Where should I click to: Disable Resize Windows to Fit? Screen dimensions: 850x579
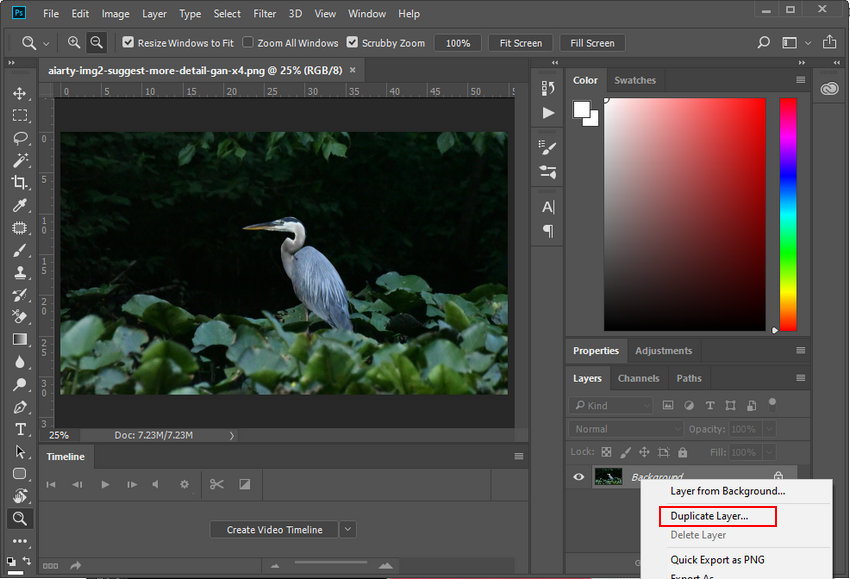(x=126, y=43)
